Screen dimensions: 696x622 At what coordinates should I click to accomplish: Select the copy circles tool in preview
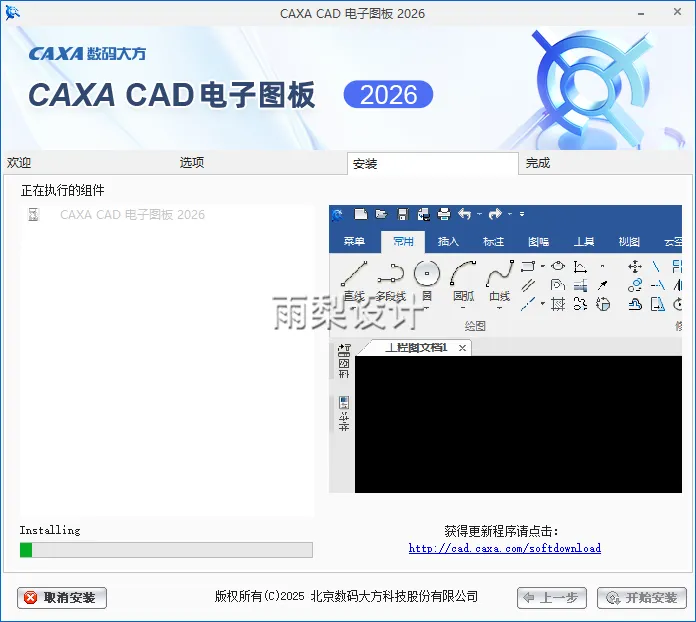(x=635, y=285)
